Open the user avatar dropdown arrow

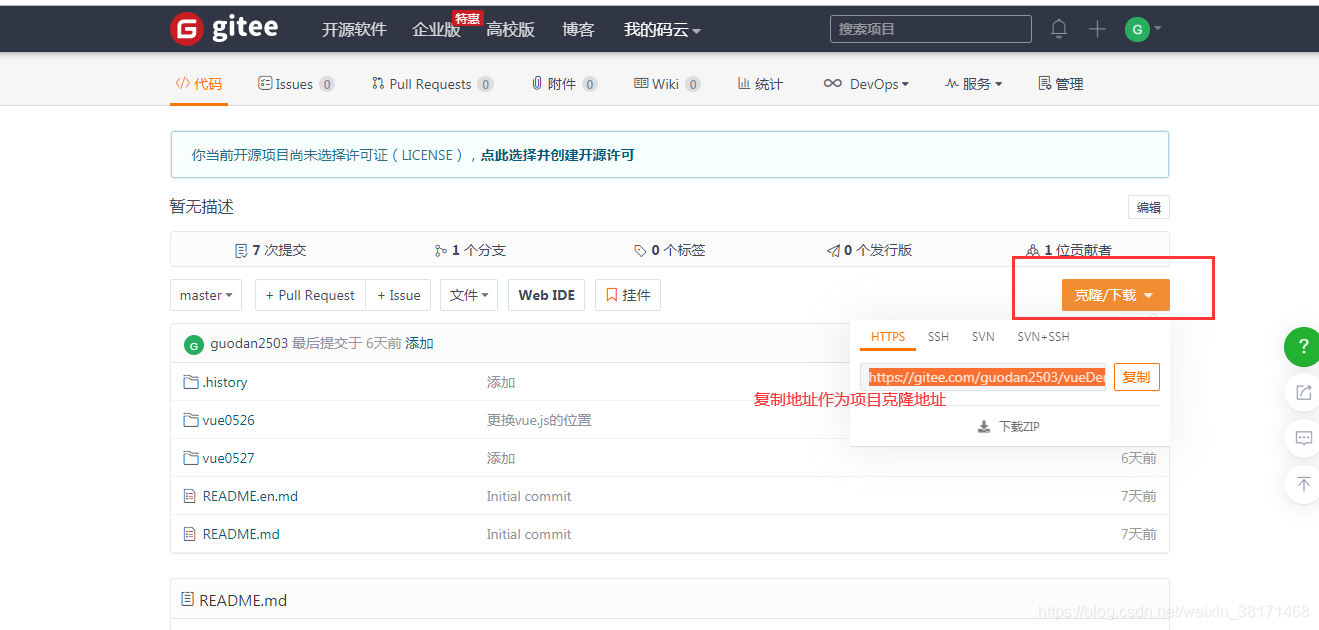pos(1158,28)
